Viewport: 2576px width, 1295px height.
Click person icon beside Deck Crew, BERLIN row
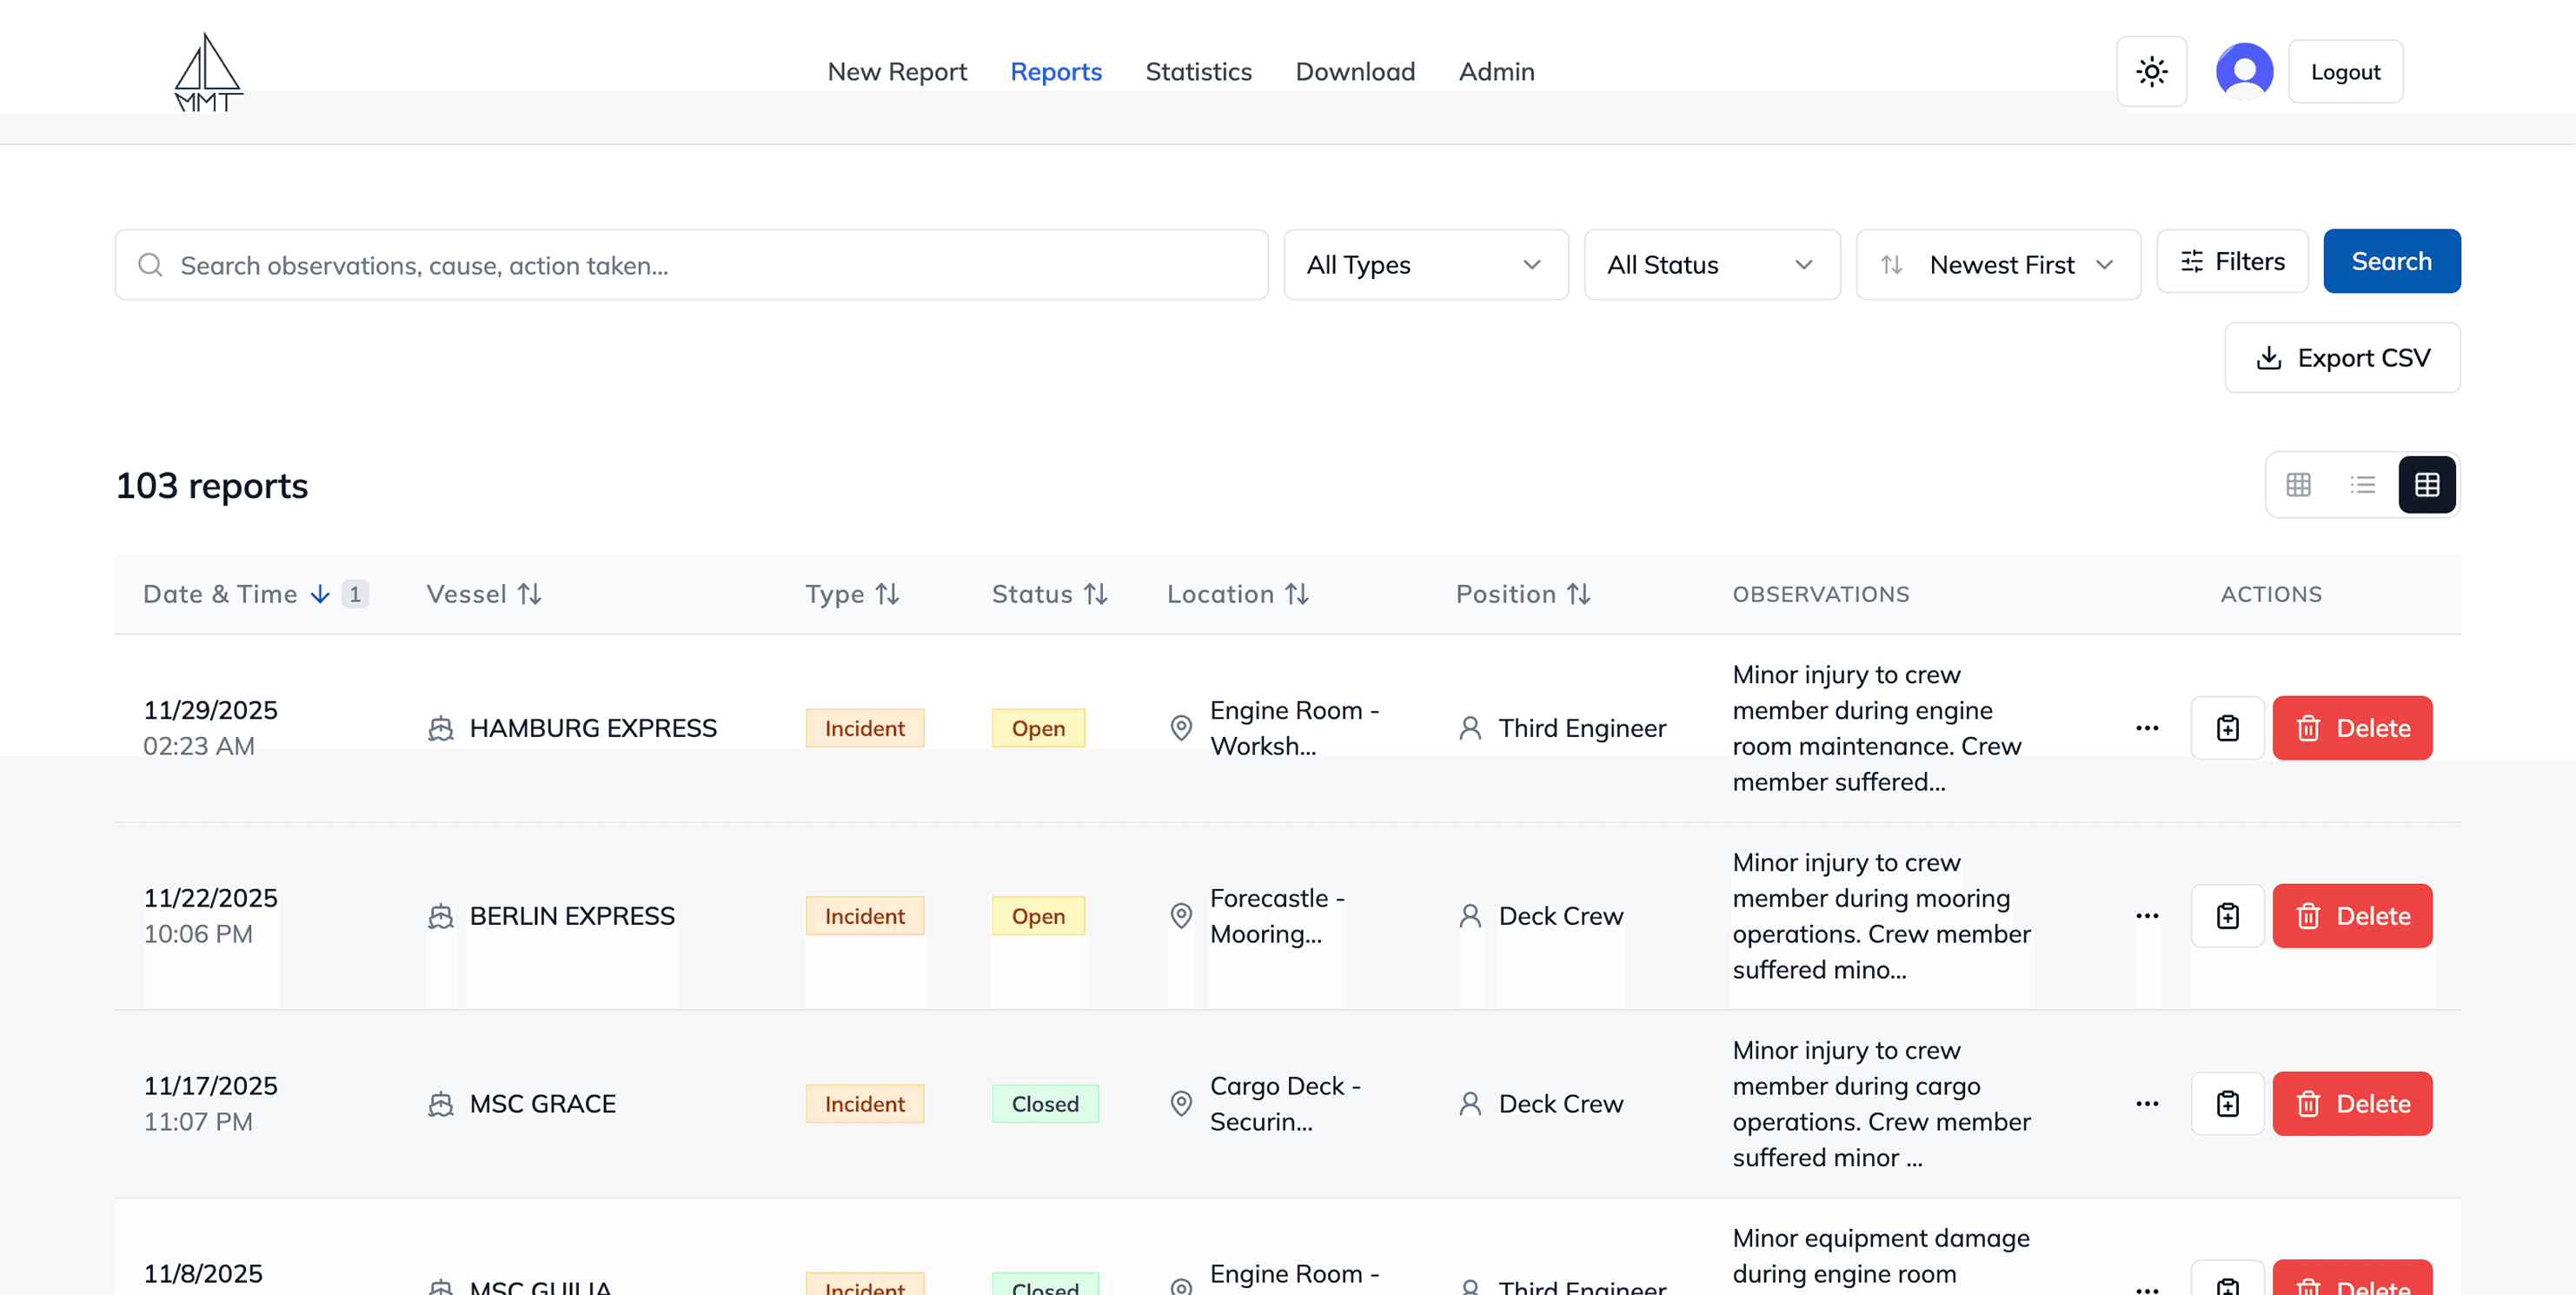coord(1470,916)
